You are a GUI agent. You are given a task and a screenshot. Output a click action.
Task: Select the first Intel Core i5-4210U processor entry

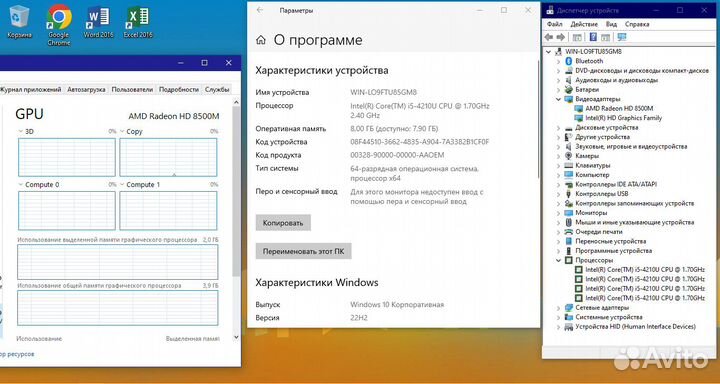(x=645, y=270)
